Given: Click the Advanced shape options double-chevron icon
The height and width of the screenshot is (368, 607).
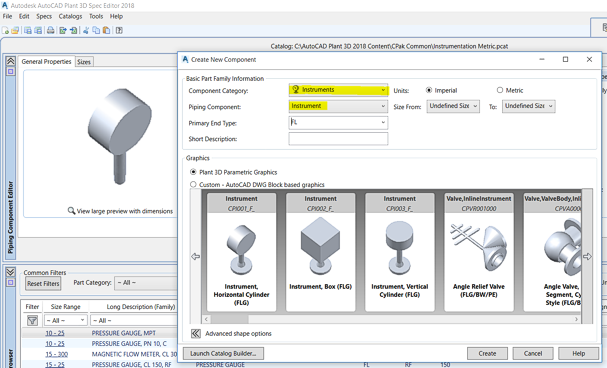Looking at the screenshot, I should tap(196, 334).
